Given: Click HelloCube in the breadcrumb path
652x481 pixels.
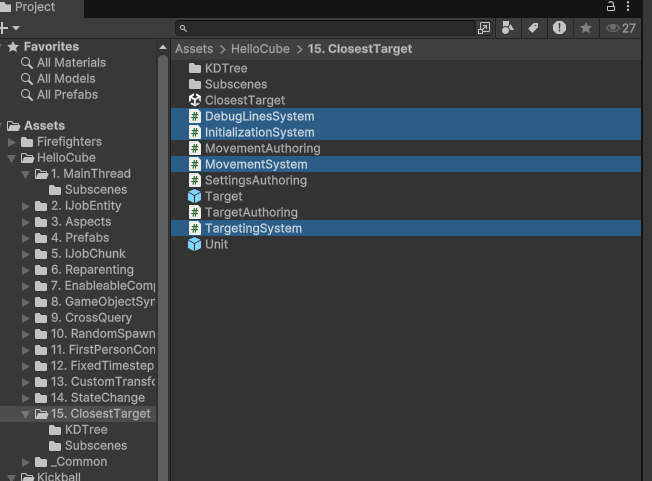Looking at the screenshot, I should coord(260,49).
